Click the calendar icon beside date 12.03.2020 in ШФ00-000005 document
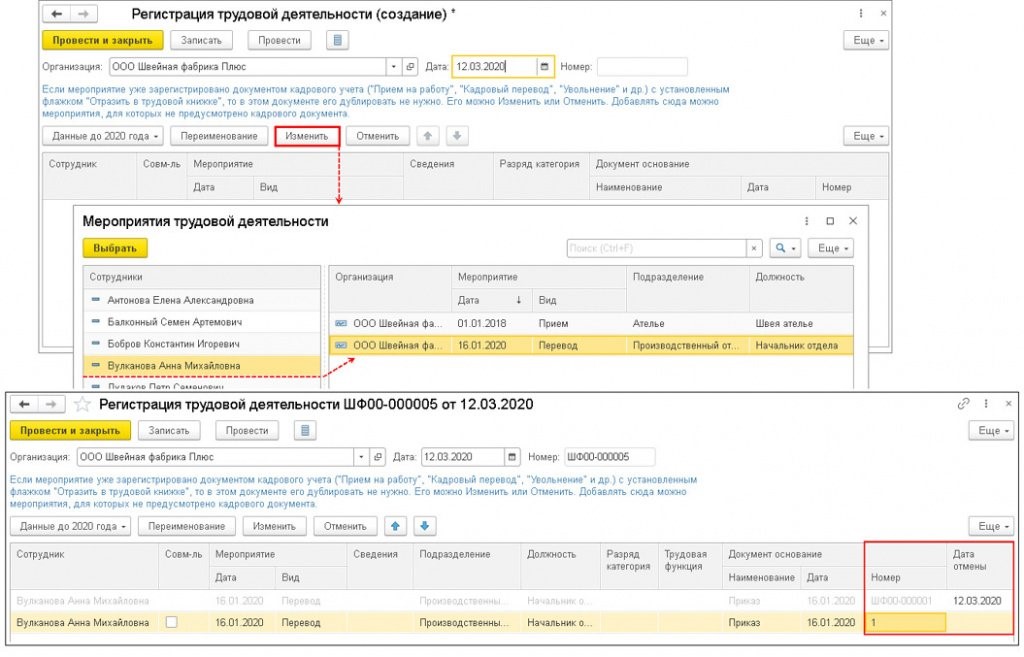The height and width of the screenshot is (657, 1024). pos(513,457)
